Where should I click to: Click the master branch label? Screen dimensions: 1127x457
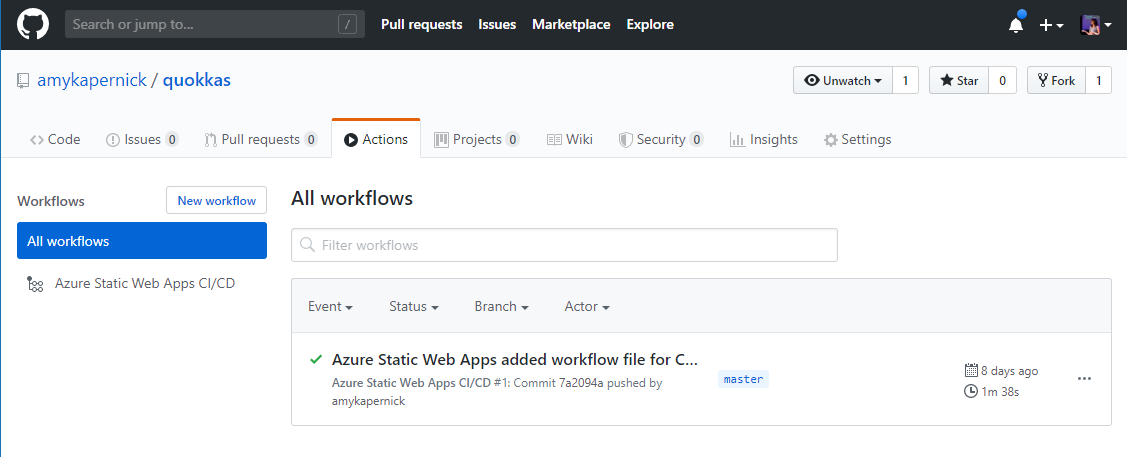[743, 379]
